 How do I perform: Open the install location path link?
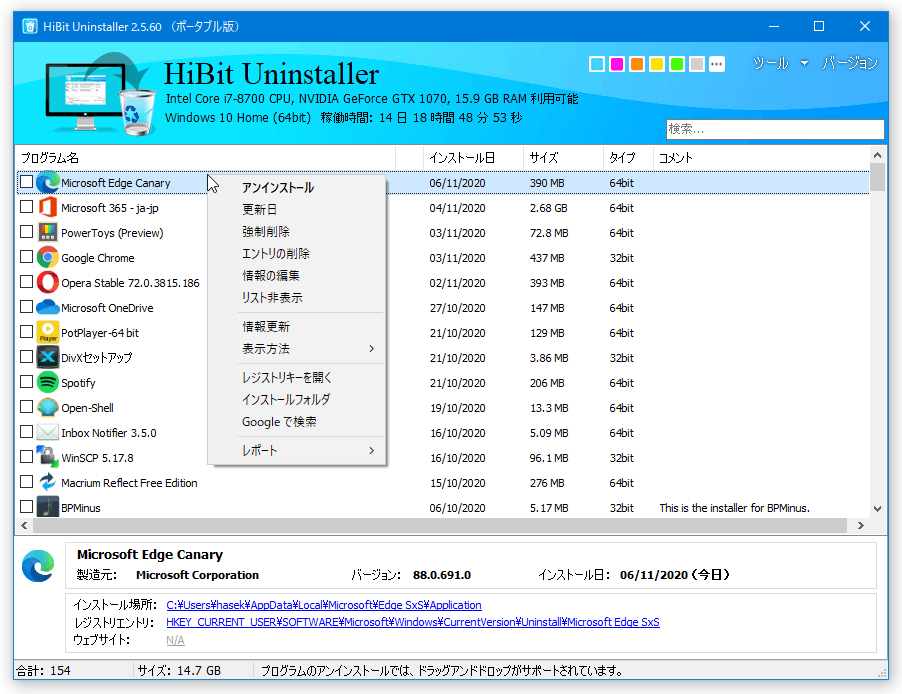click(324, 605)
